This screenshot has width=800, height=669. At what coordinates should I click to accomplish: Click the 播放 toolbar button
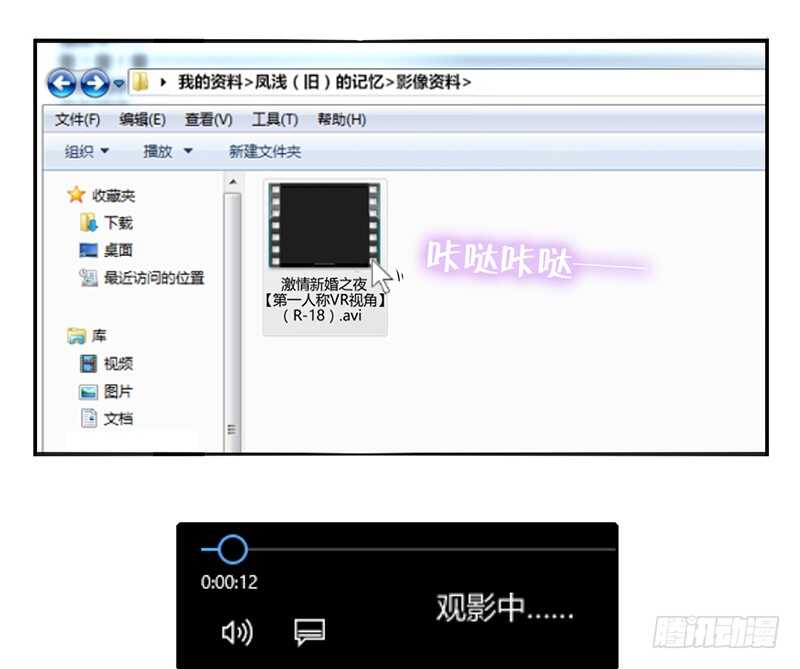158,152
